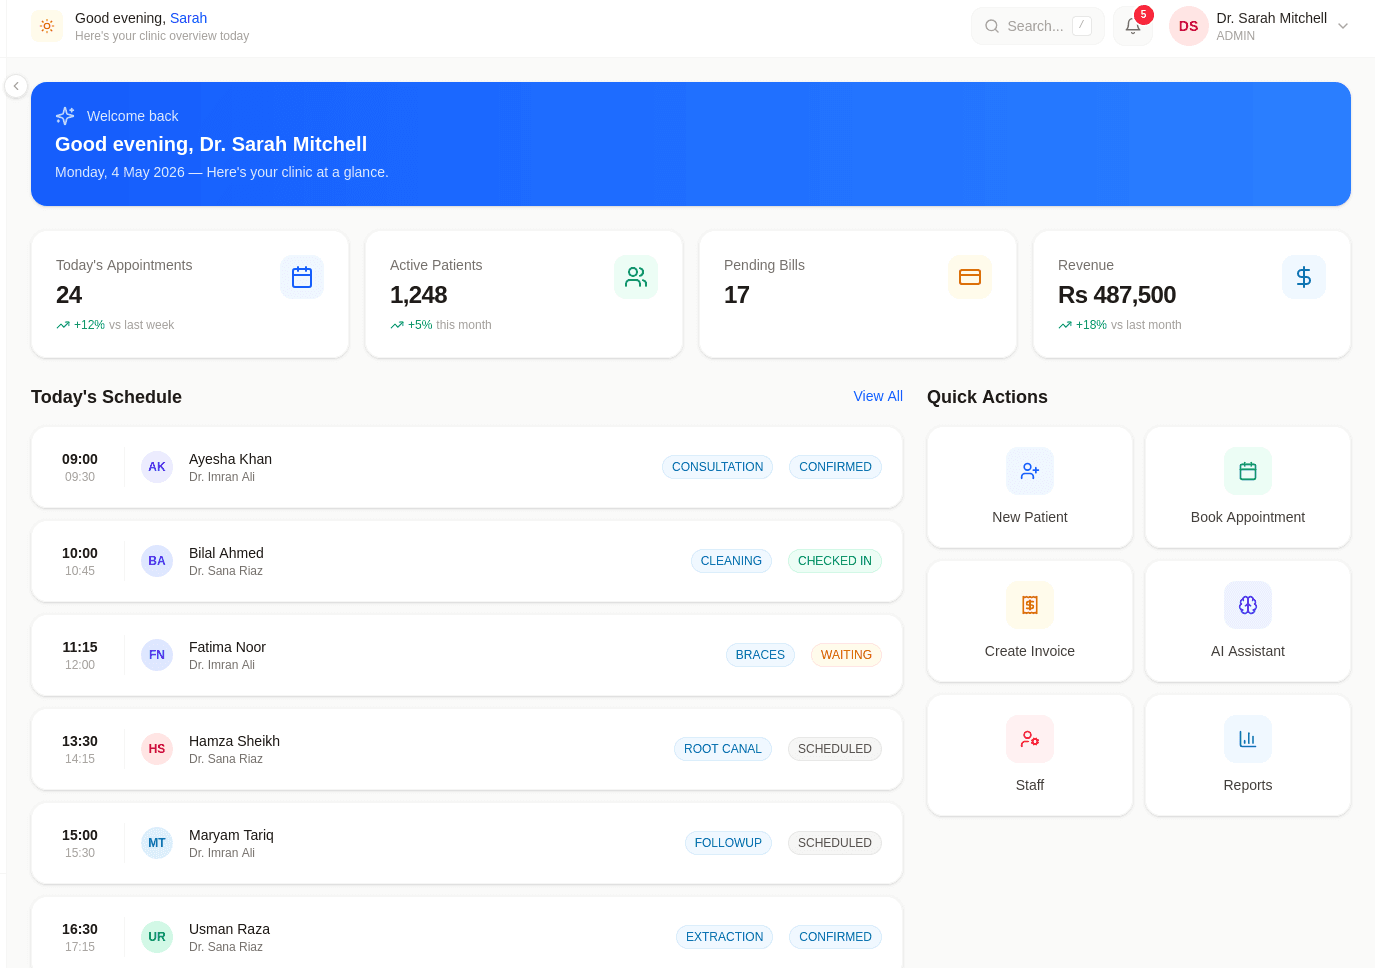Click the dollar icon on Revenue card
Screen dimensions: 1375x968
click(x=1304, y=277)
